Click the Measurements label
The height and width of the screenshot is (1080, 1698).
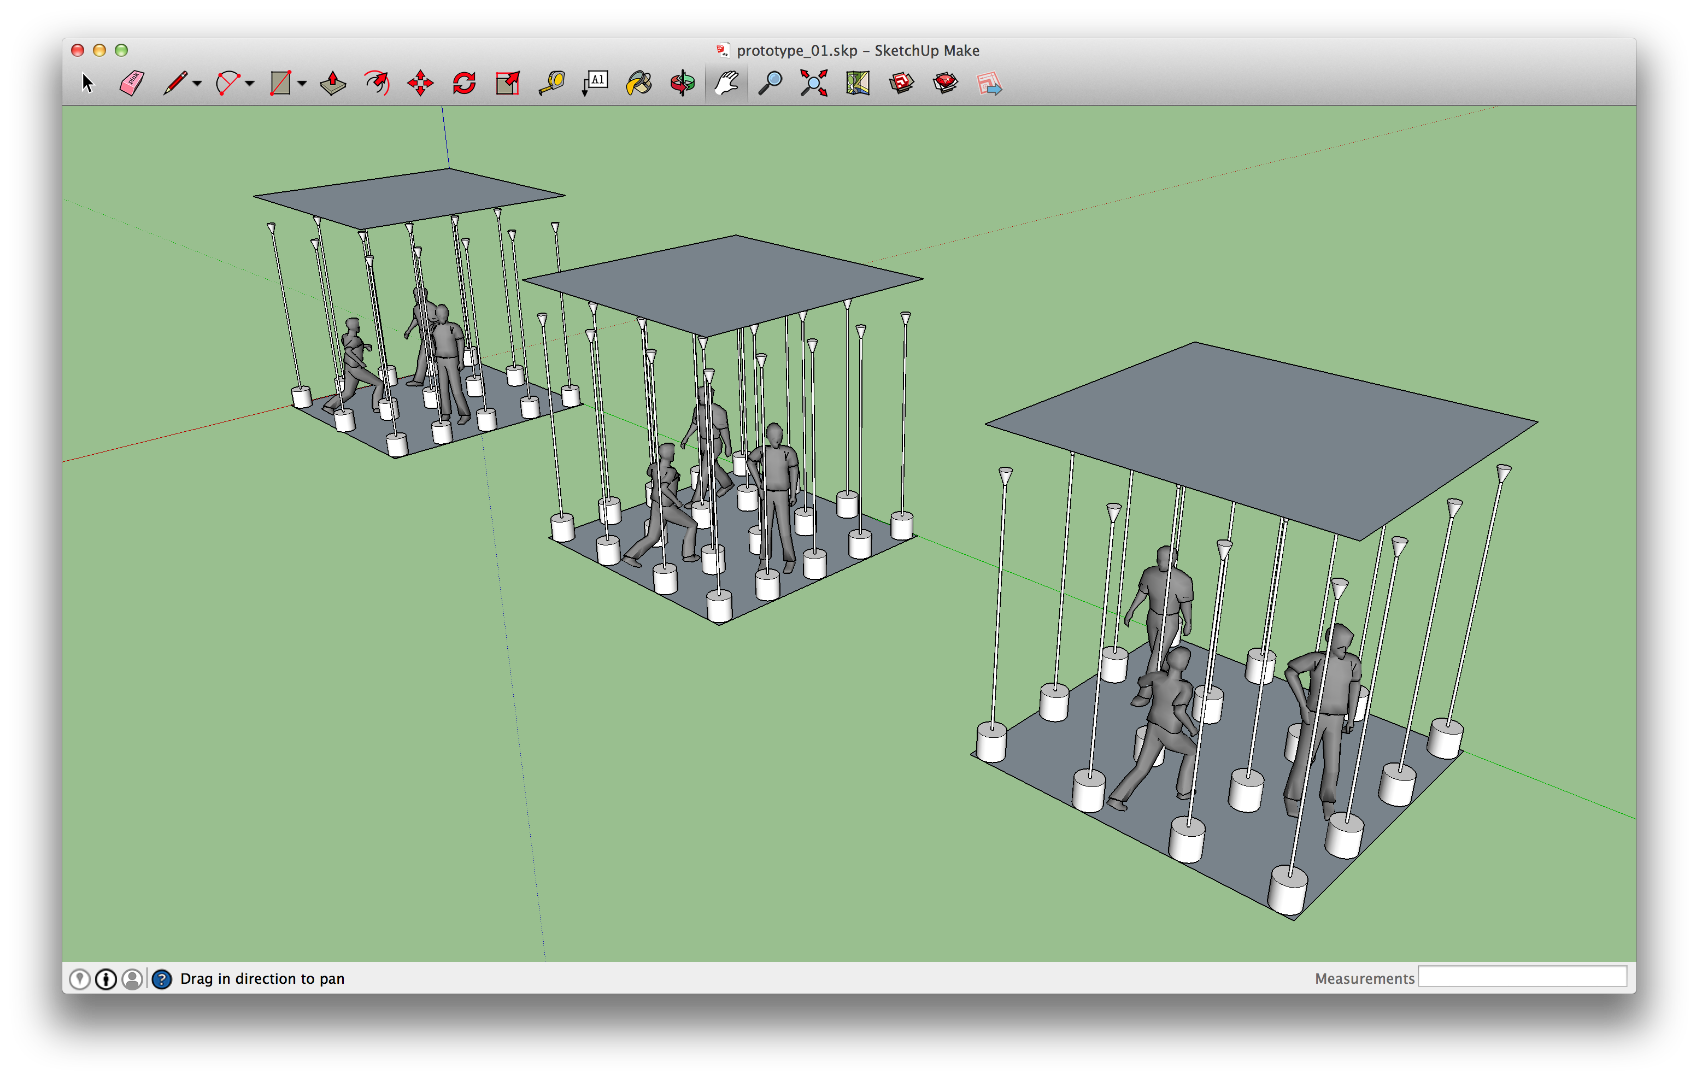(x=1364, y=979)
